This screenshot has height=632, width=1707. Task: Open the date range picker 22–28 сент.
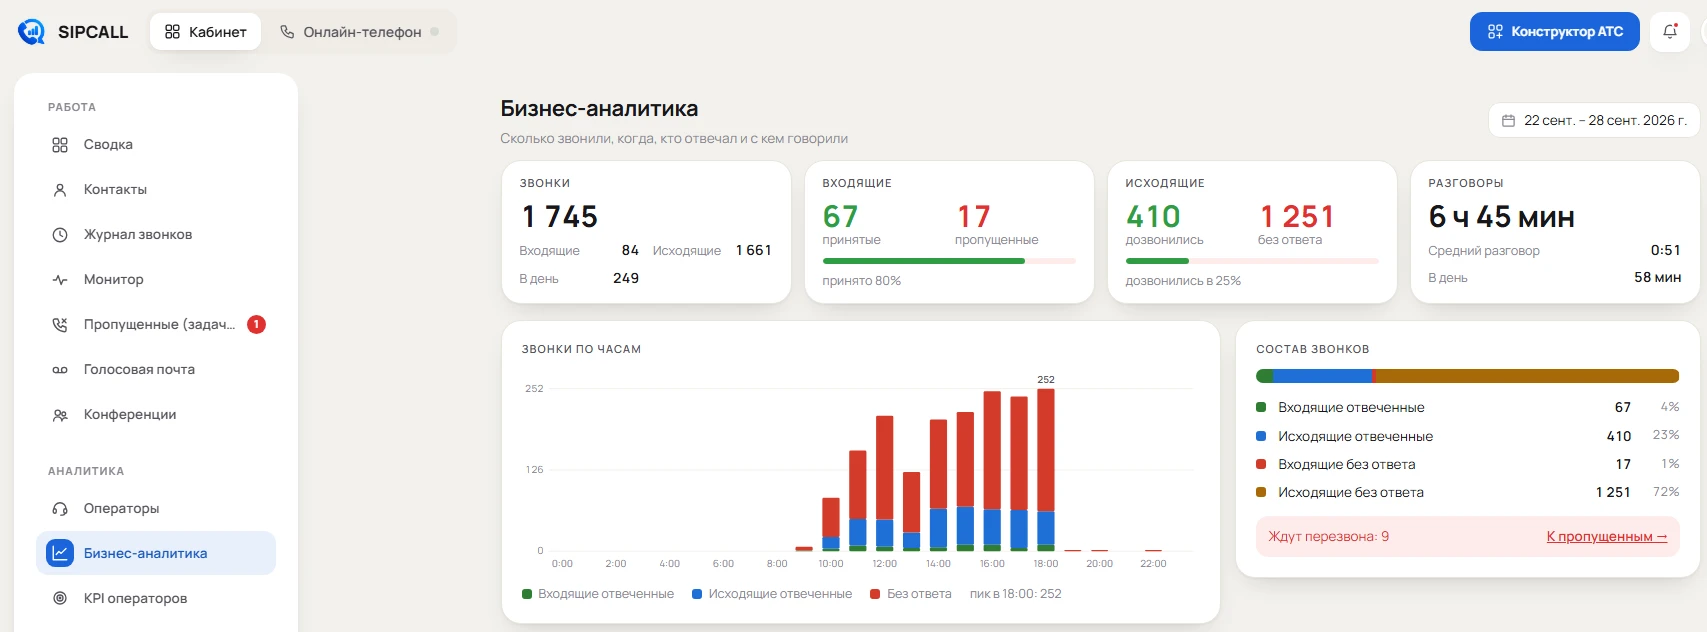coord(1594,120)
